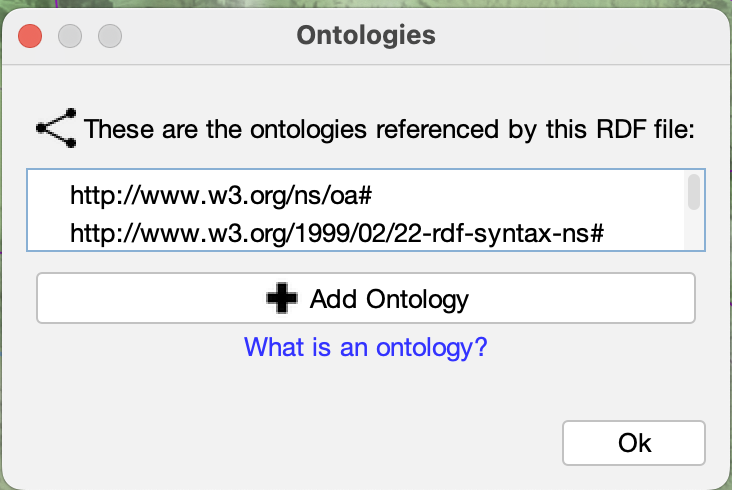Click empty dialog area left of Ok button
The image size is (732, 490).
pos(300,442)
